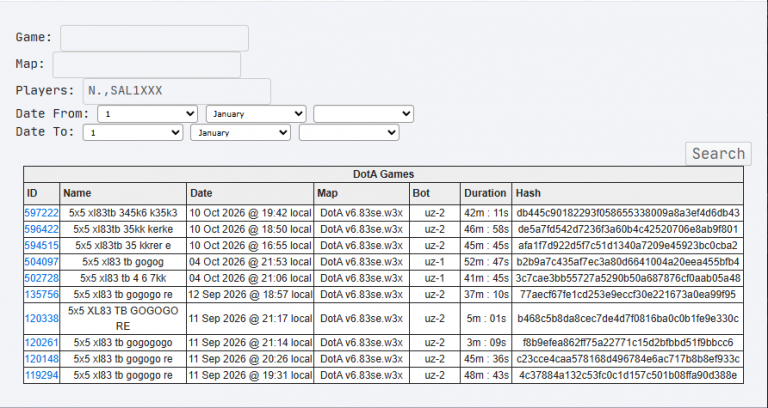Open the Date From month dropdown

[x=256, y=114]
